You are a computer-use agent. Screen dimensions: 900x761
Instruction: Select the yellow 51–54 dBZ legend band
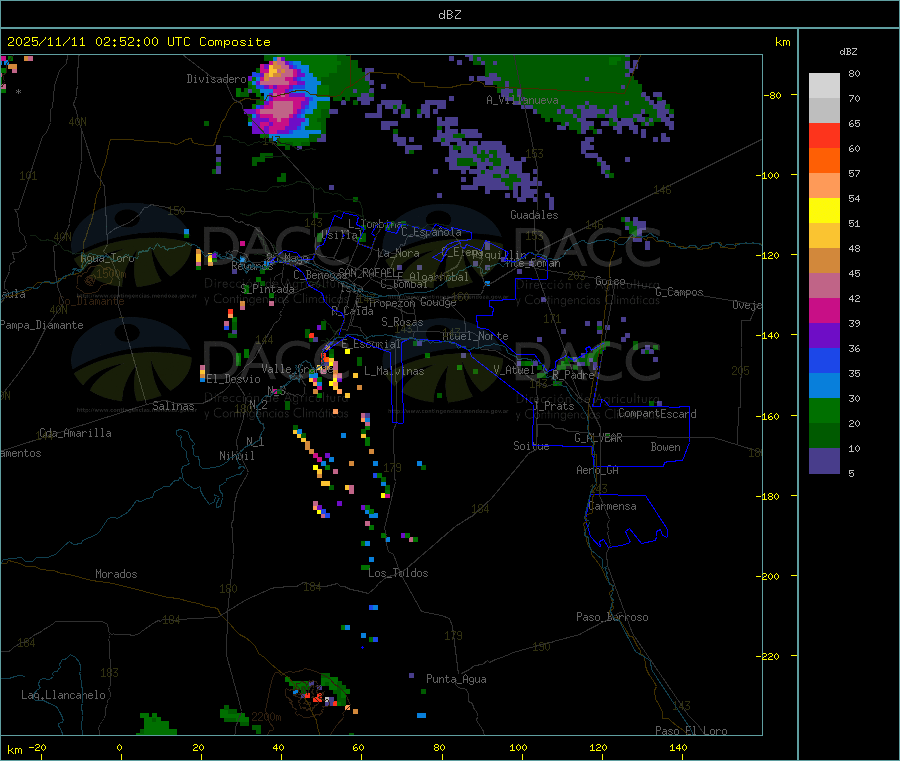pyautogui.click(x=824, y=211)
